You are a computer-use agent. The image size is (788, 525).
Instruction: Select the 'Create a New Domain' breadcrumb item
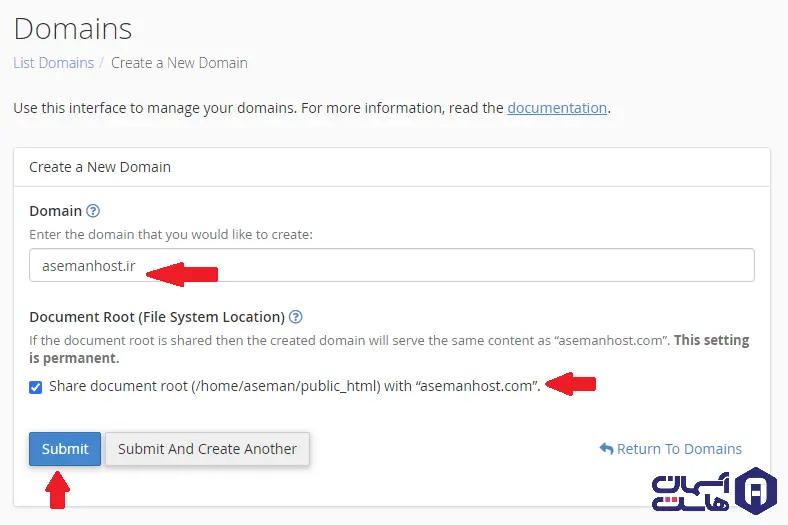pos(179,63)
